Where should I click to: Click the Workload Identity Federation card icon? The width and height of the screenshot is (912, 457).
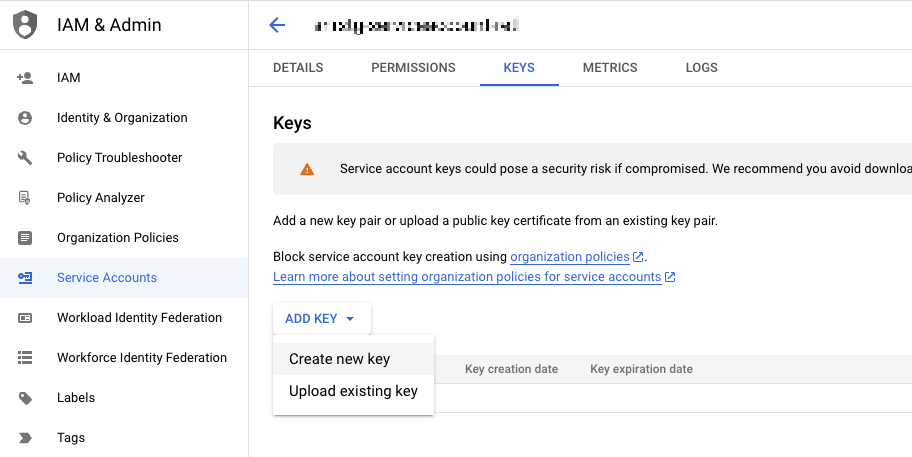click(x=25, y=318)
